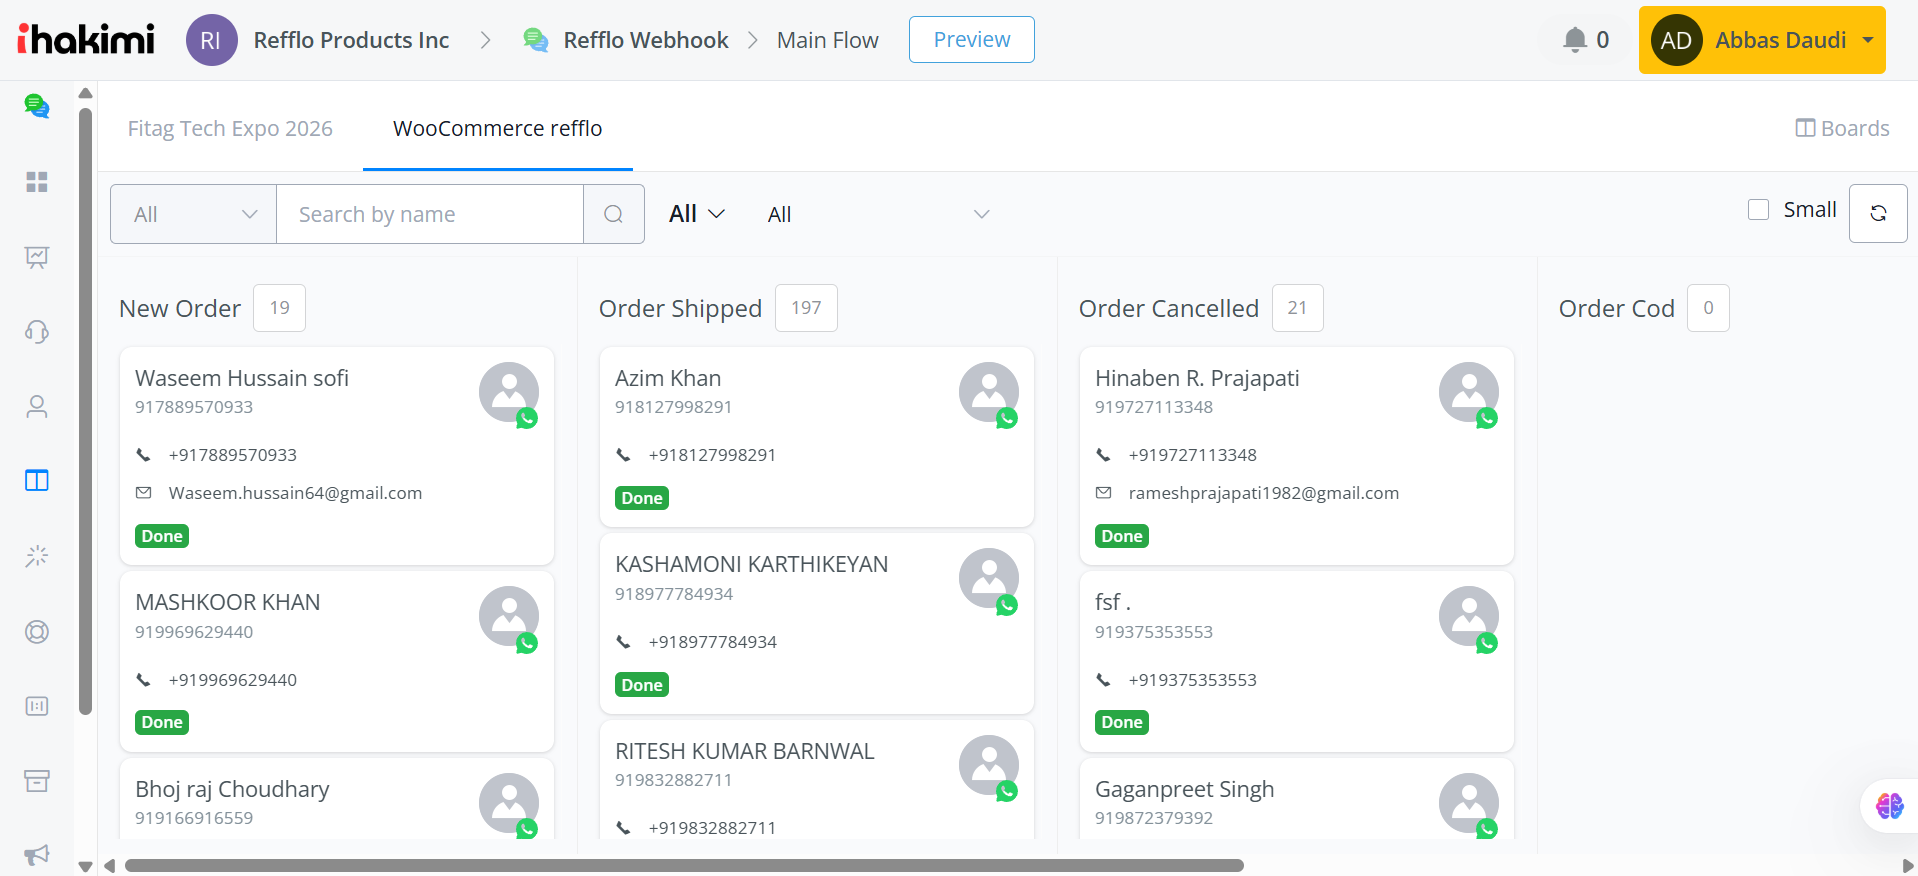Open the headset support sidebar icon
Screen dimensions: 1918x876
point(37,332)
